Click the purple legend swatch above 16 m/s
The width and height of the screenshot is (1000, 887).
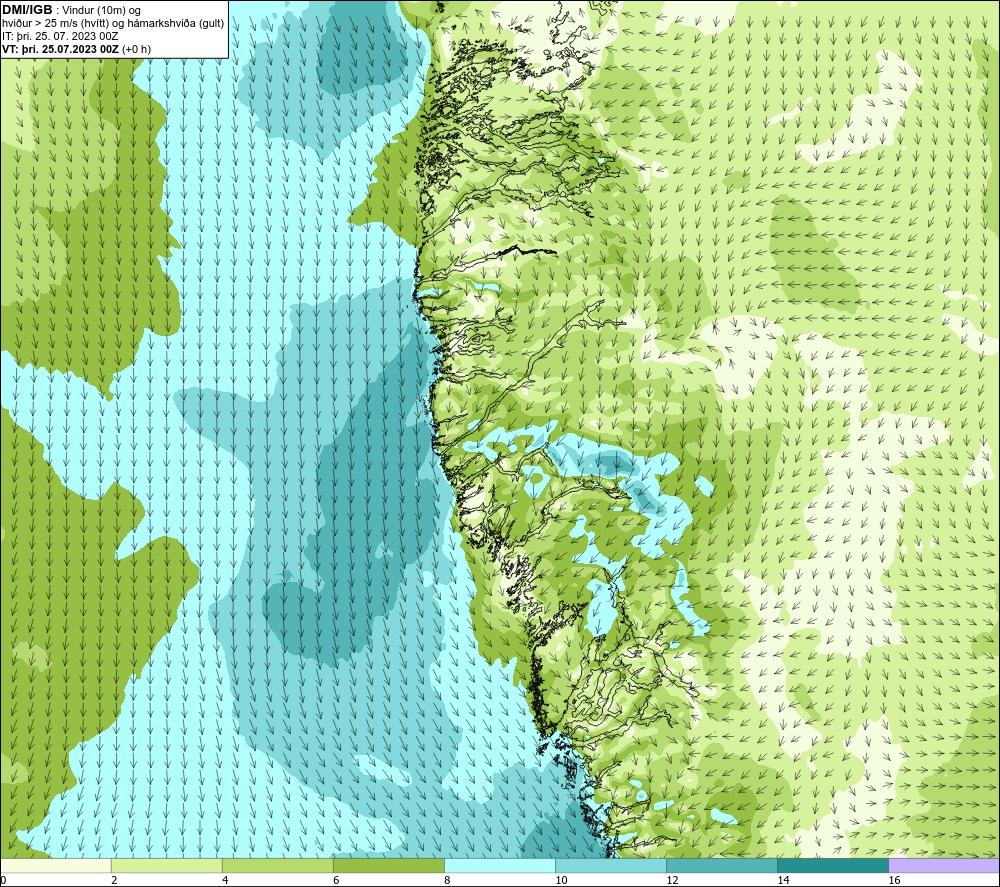(x=944, y=865)
